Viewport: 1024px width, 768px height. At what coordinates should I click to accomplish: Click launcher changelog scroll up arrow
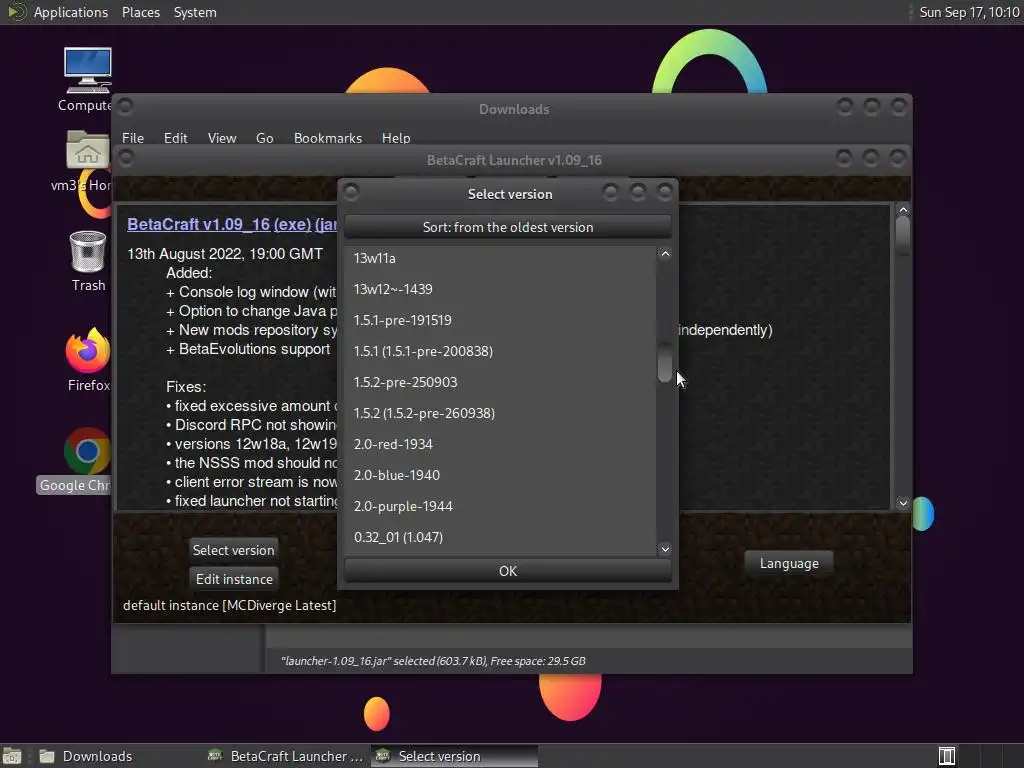point(903,210)
